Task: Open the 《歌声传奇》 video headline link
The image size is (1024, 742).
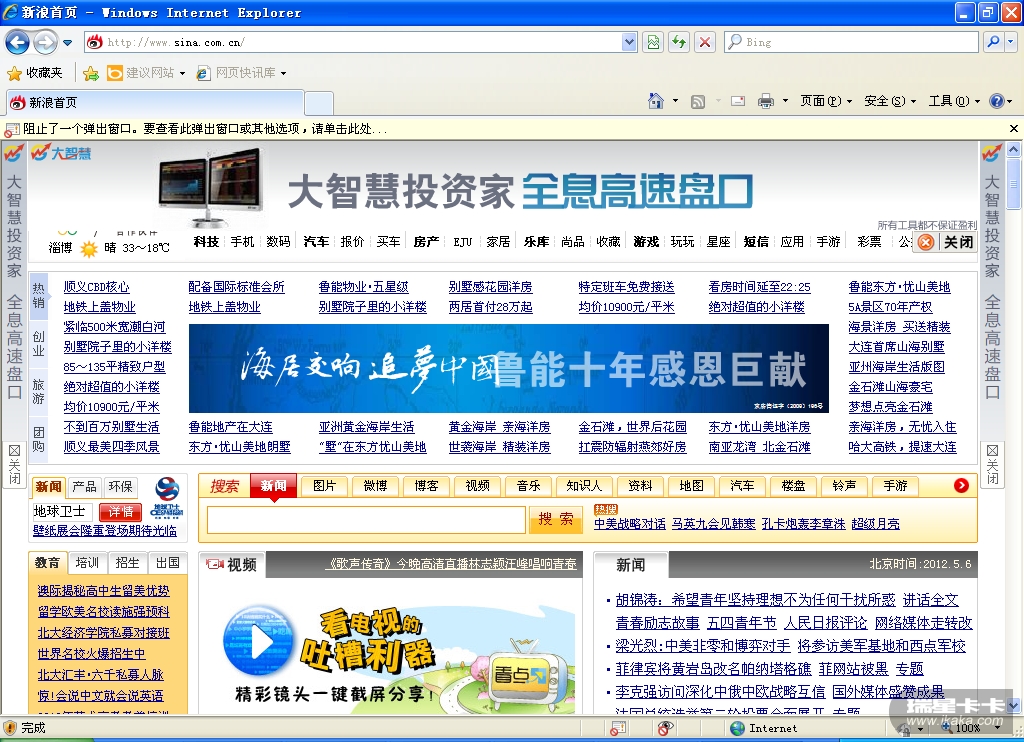Action: click(452, 564)
